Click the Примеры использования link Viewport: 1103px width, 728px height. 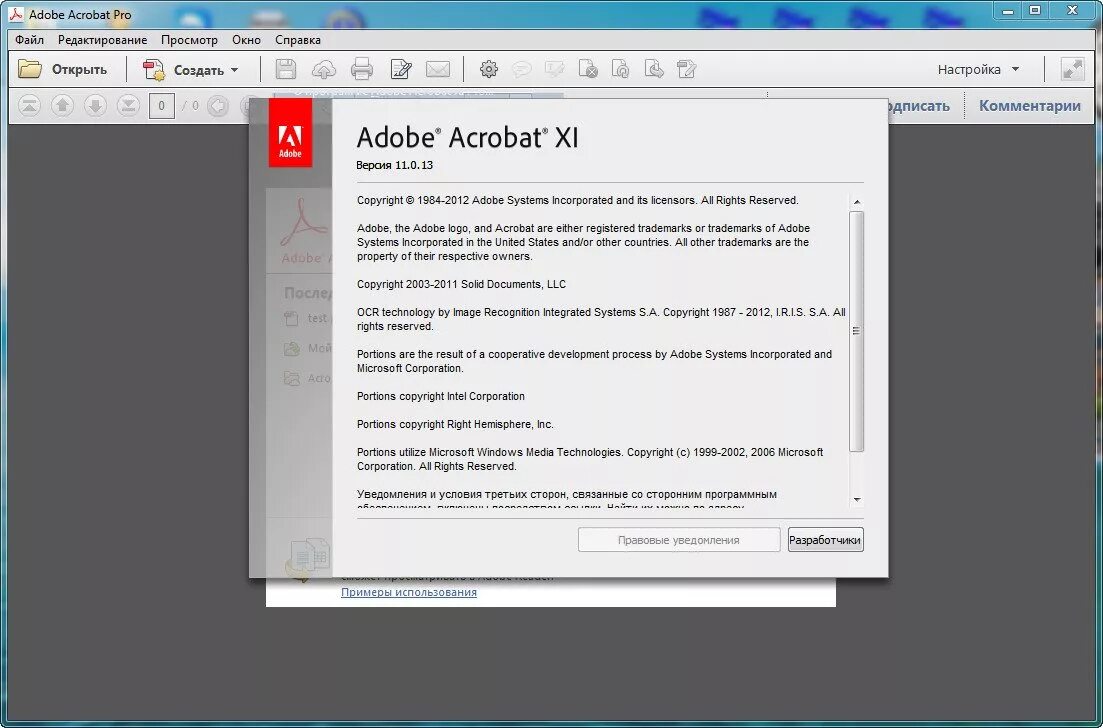(409, 592)
